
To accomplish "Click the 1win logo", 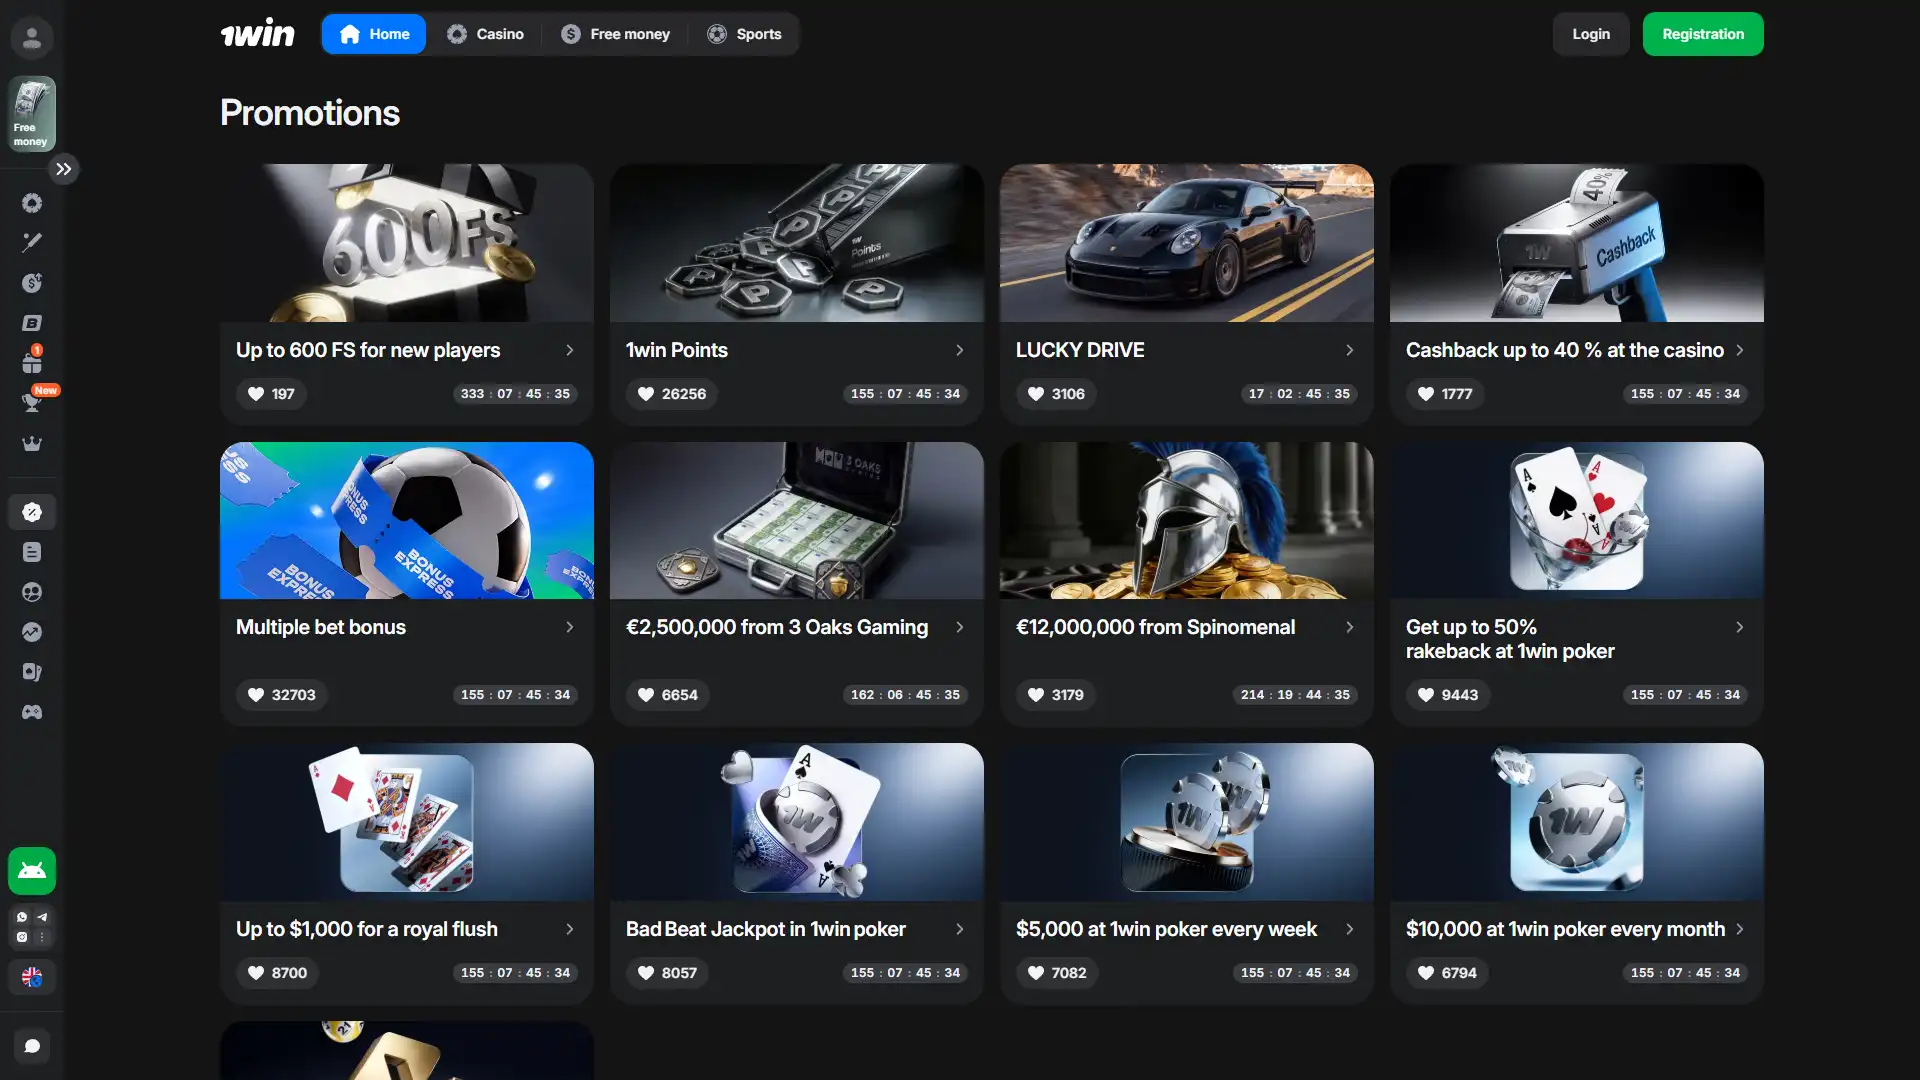I will click(x=258, y=34).
